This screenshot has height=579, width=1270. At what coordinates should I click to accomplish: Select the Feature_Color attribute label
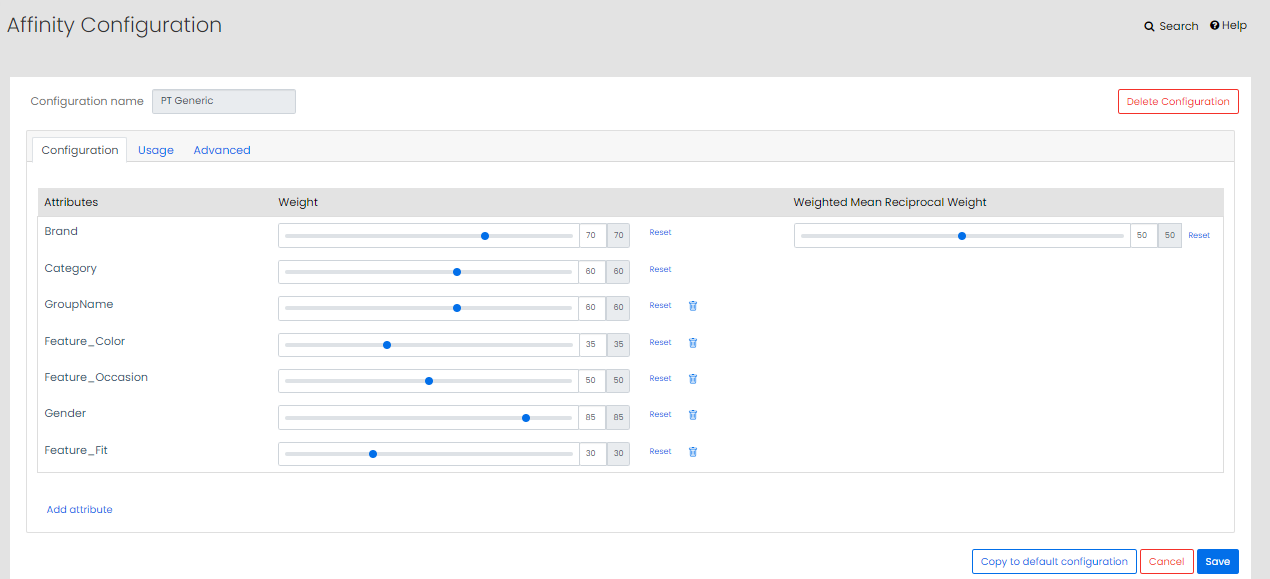[85, 341]
